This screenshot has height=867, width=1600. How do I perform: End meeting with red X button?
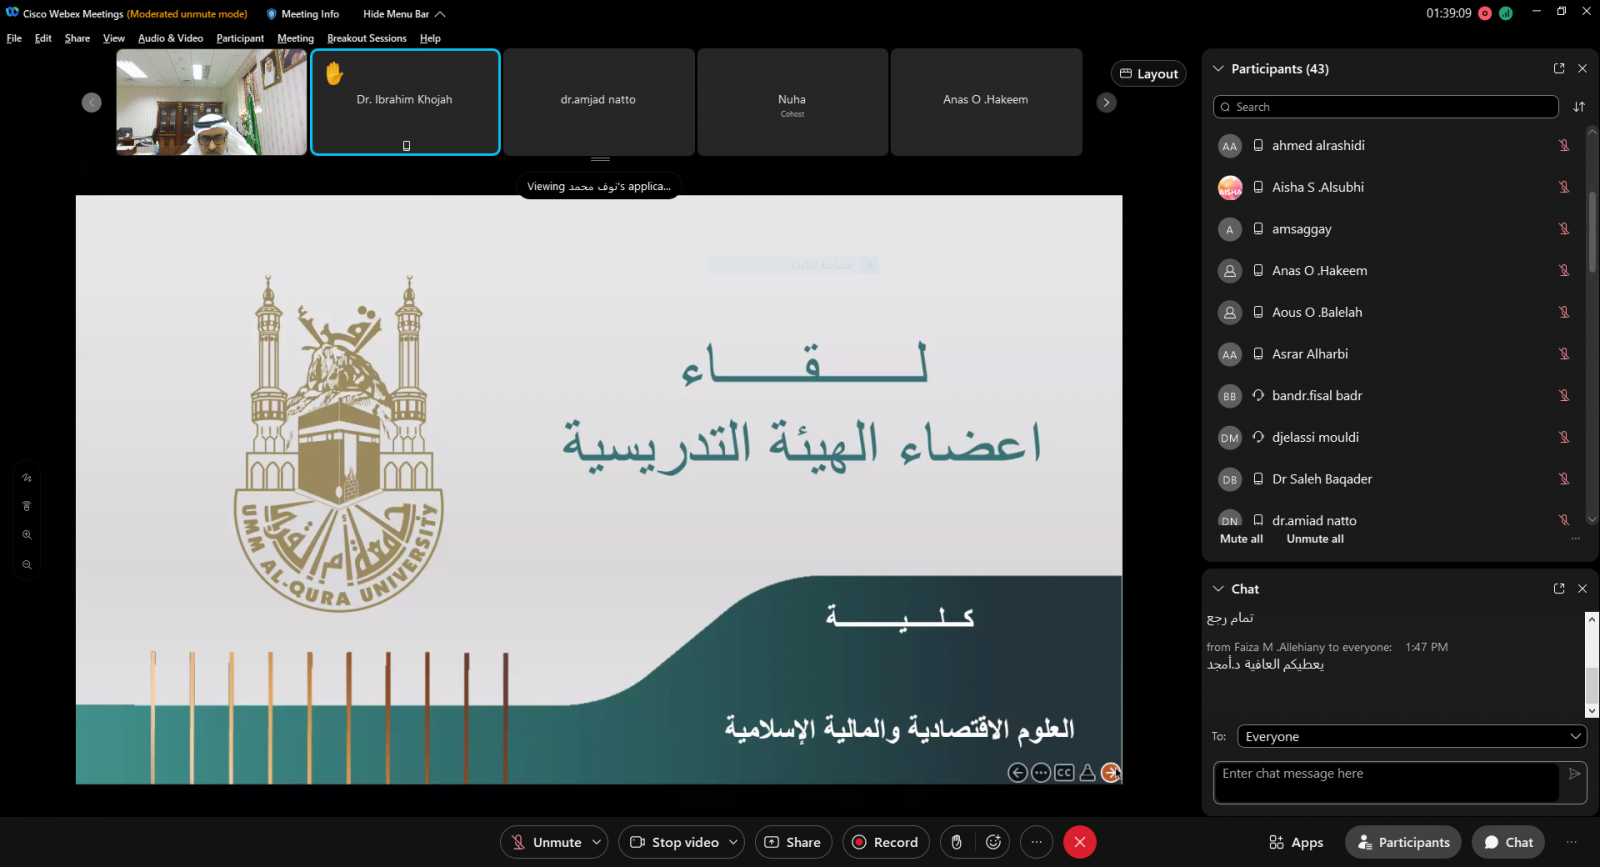[1080, 842]
